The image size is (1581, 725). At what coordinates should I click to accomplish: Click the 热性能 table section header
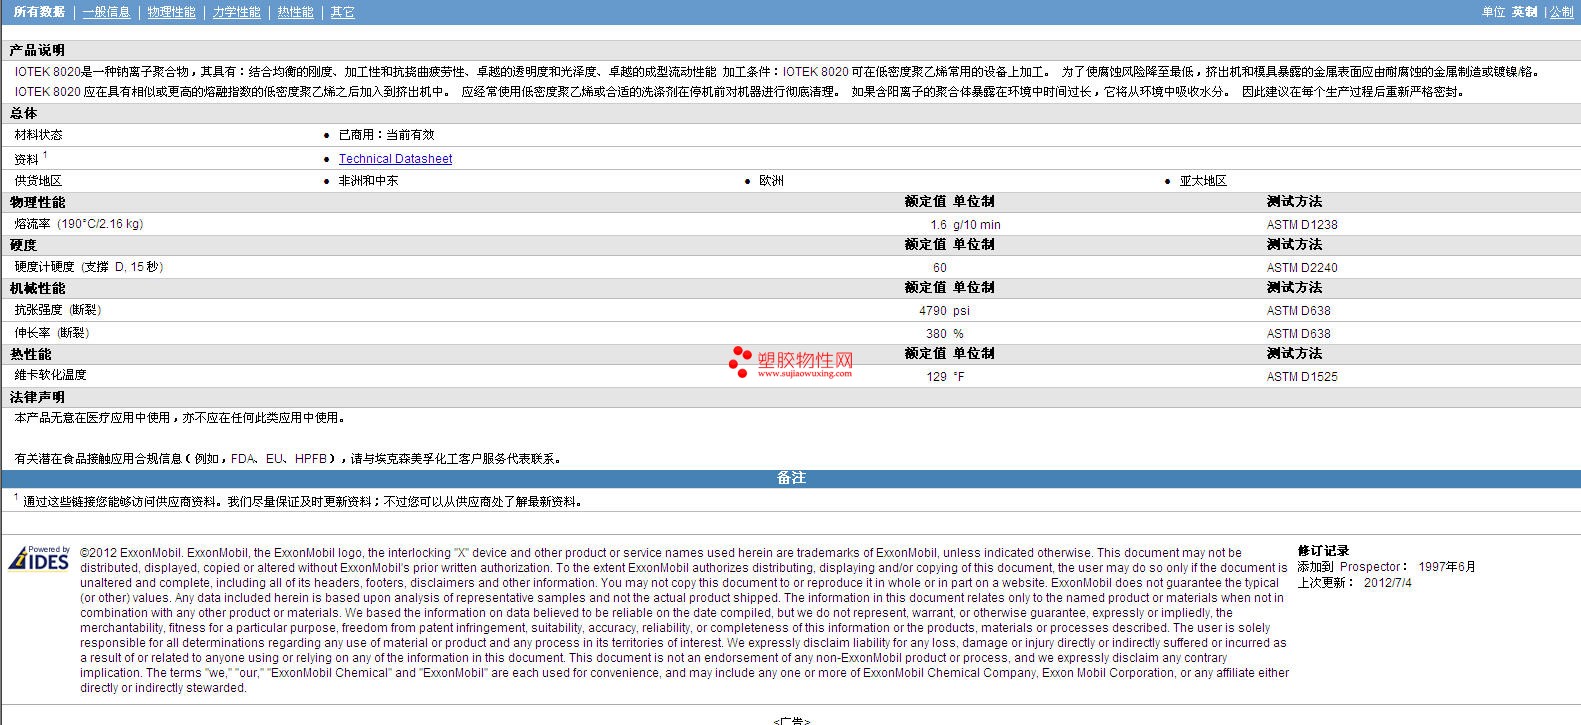(30, 354)
